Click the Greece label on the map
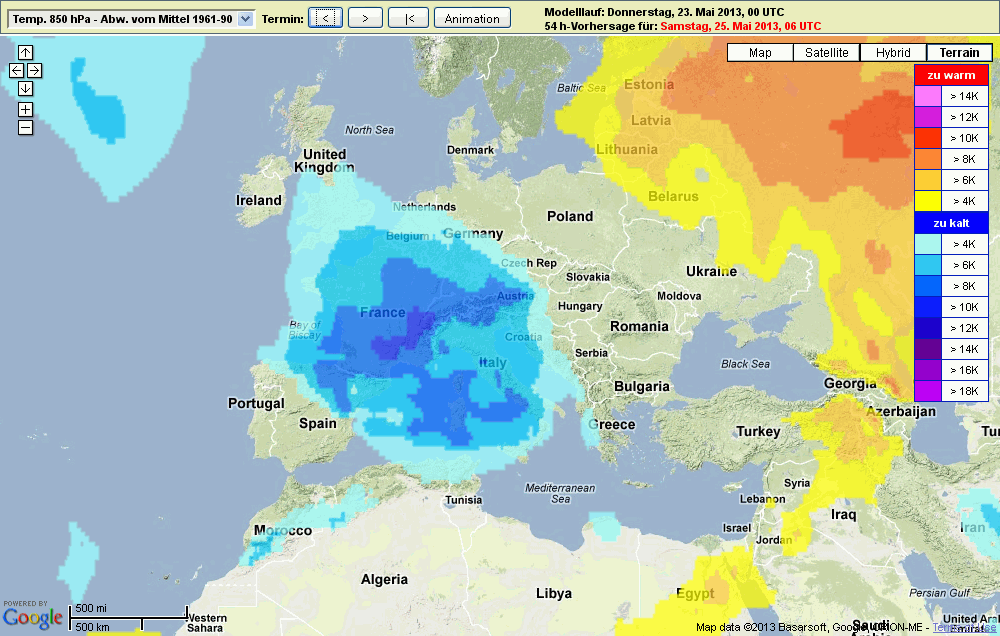Viewport: 1000px width, 636px height. point(612,424)
